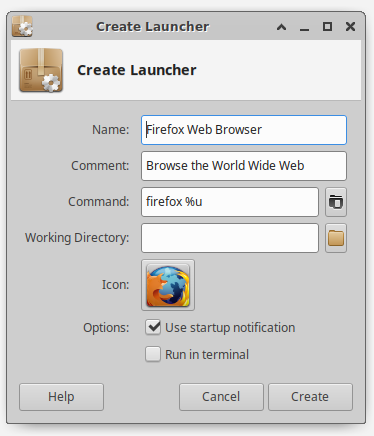
Task: Maximize the Create Launcher window
Action: (327, 26)
